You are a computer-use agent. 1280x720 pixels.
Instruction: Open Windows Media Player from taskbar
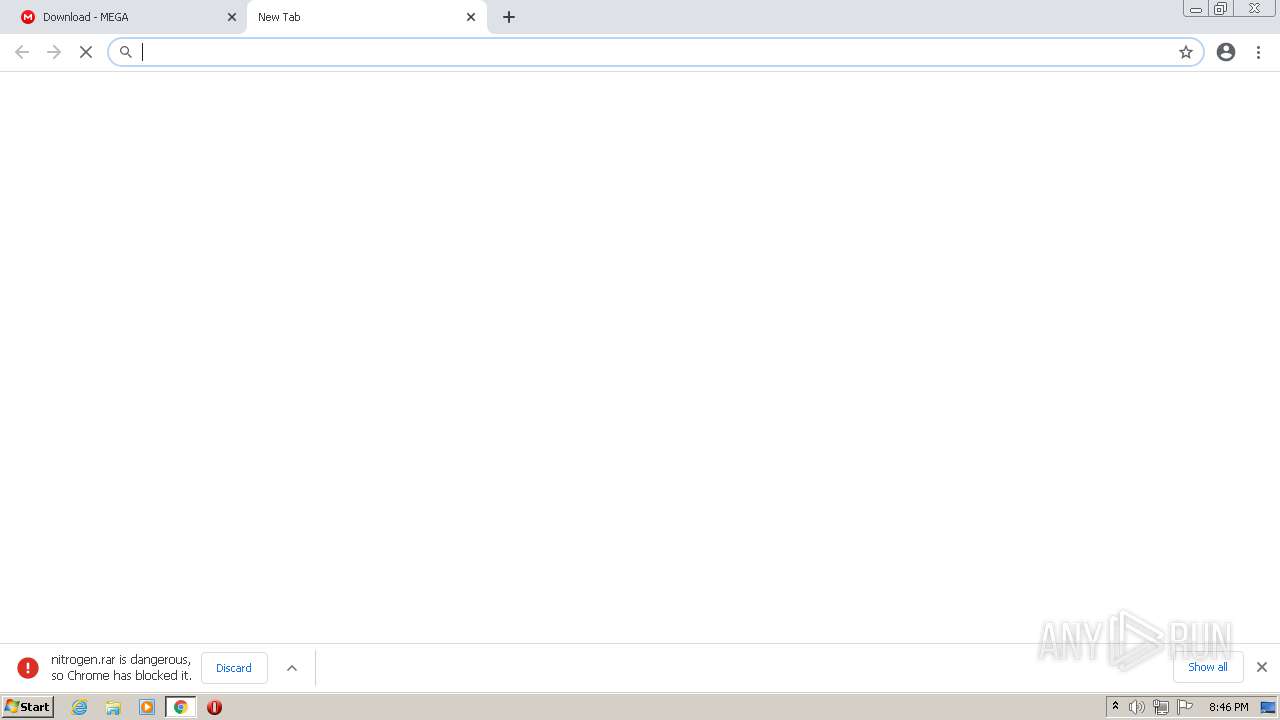point(147,707)
